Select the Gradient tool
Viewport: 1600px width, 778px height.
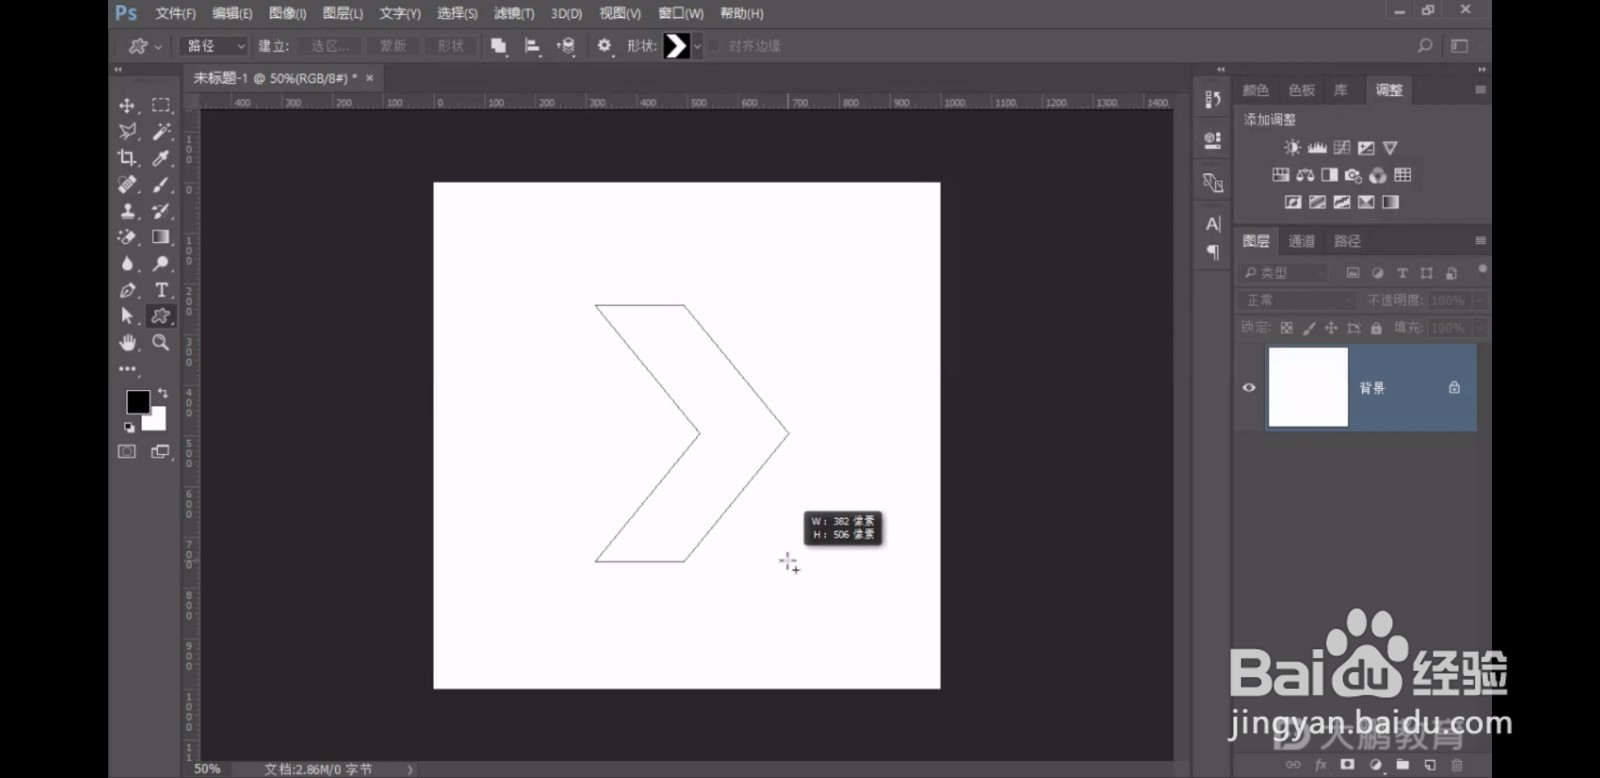pyautogui.click(x=160, y=237)
